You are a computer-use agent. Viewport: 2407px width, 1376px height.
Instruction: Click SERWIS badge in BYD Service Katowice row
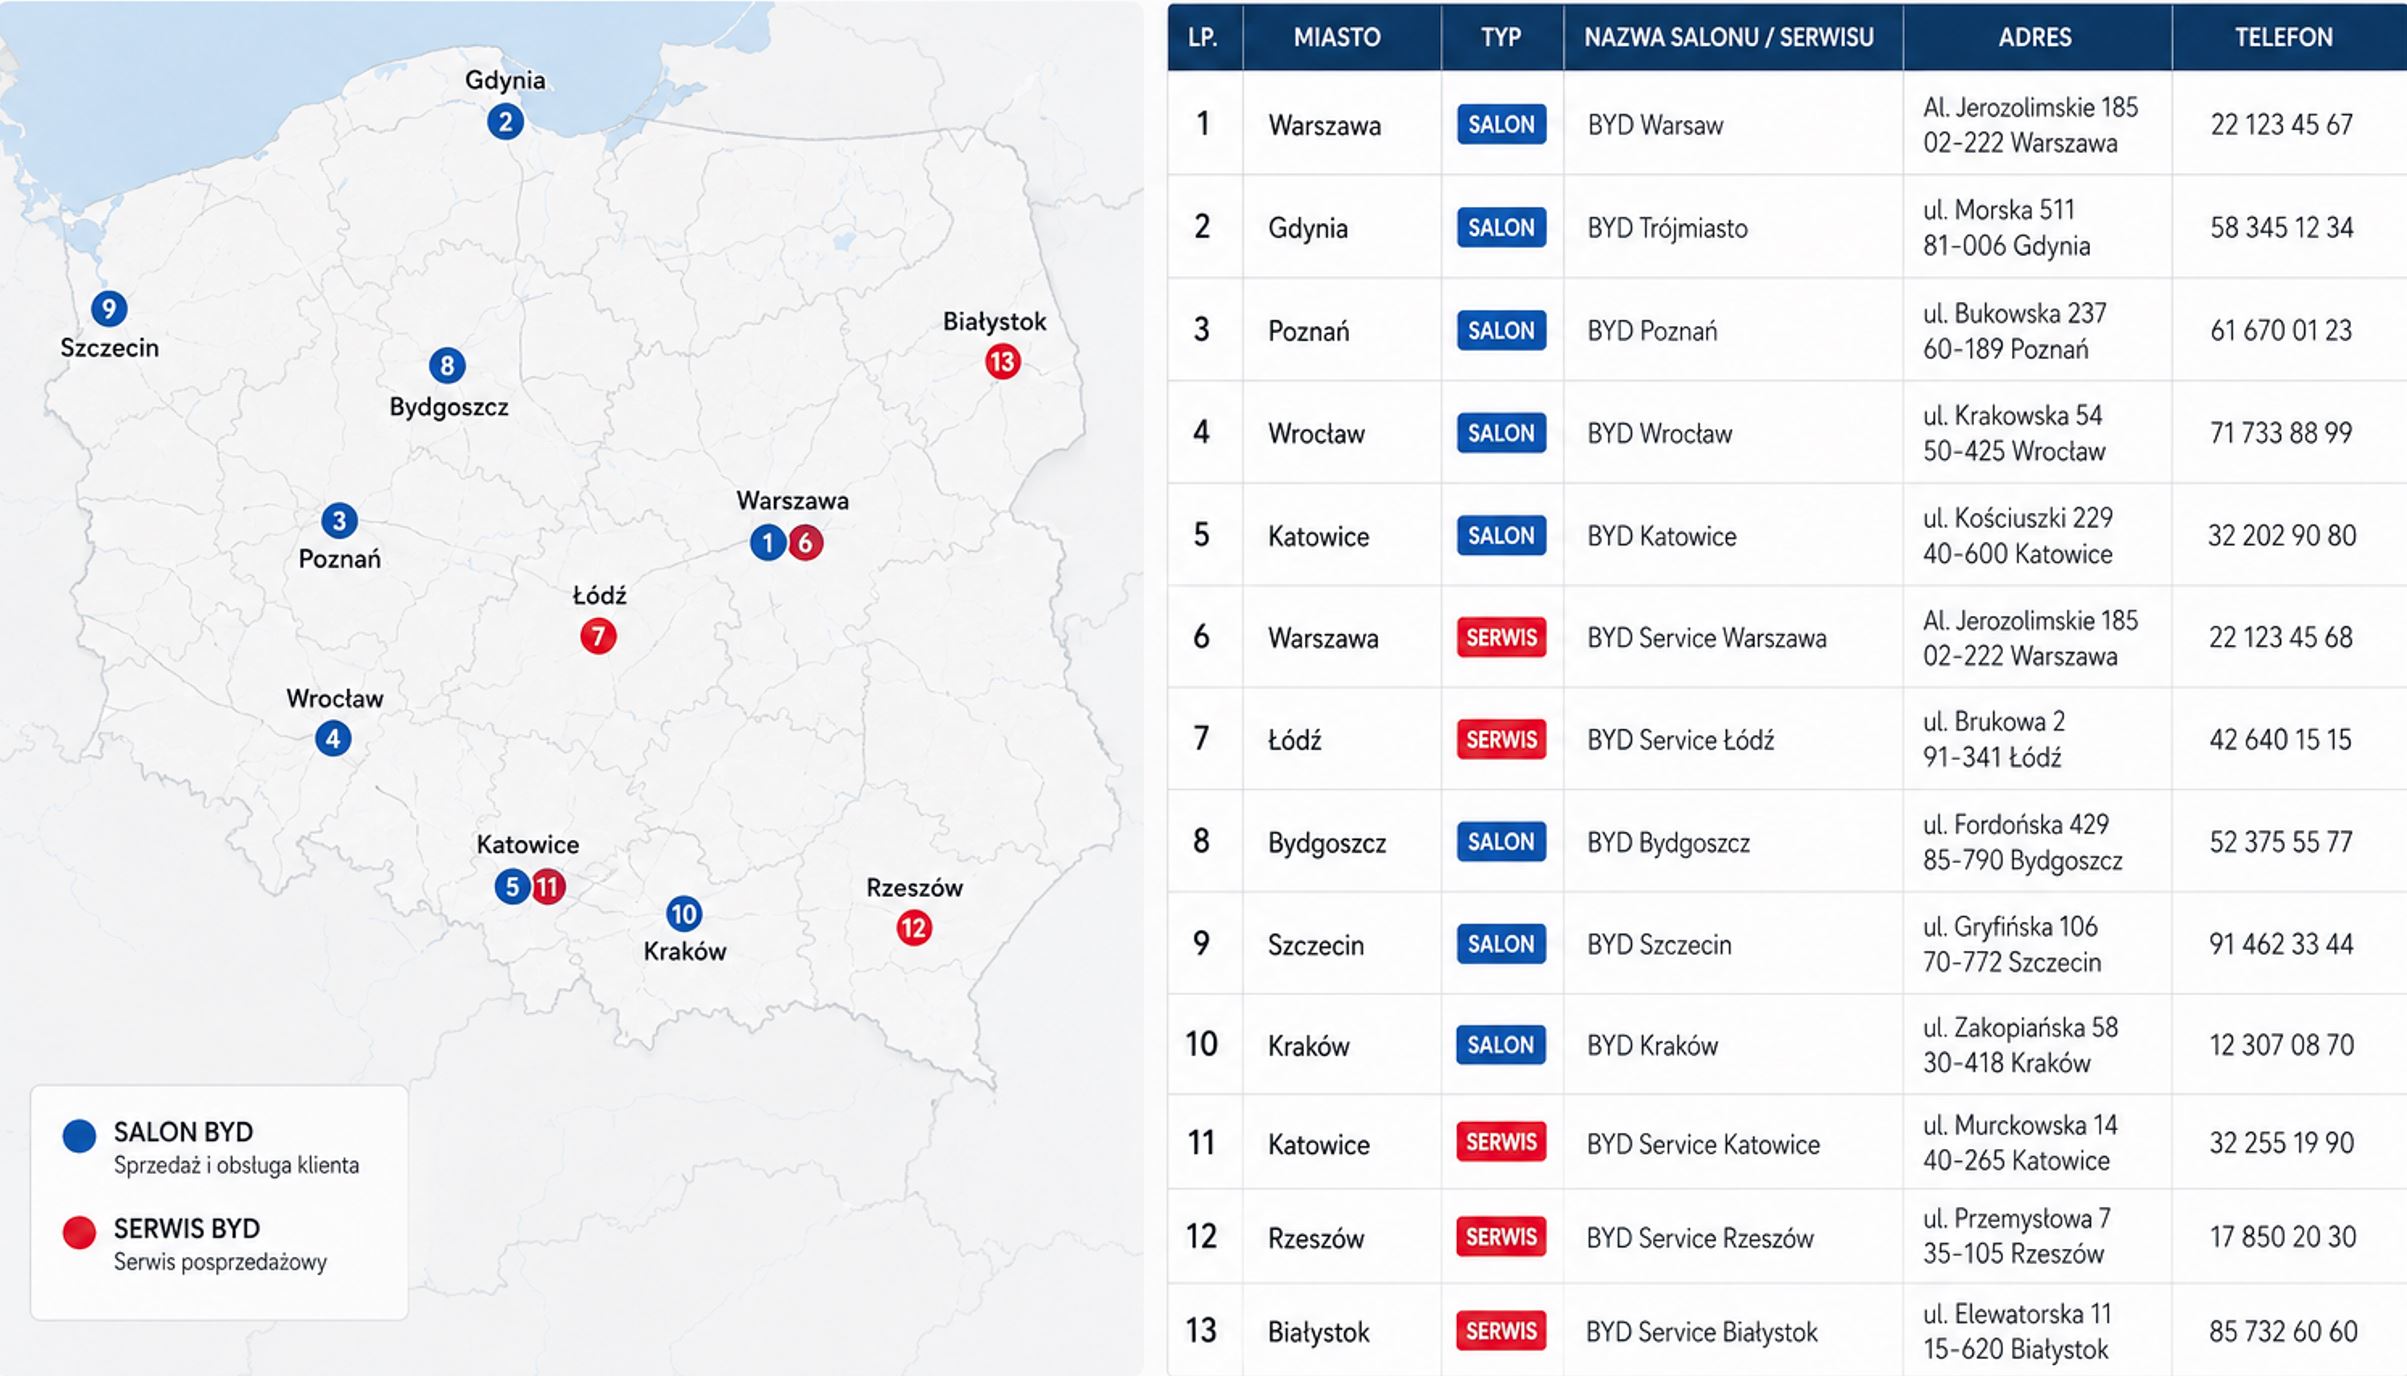[x=1501, y=1142]
